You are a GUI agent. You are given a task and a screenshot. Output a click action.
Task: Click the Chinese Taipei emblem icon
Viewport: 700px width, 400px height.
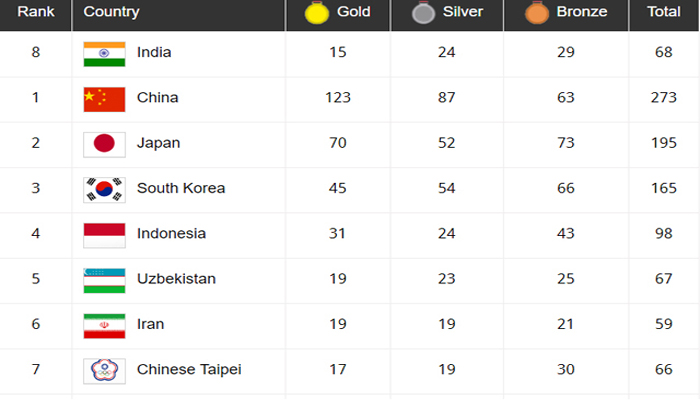pos(104,371)
